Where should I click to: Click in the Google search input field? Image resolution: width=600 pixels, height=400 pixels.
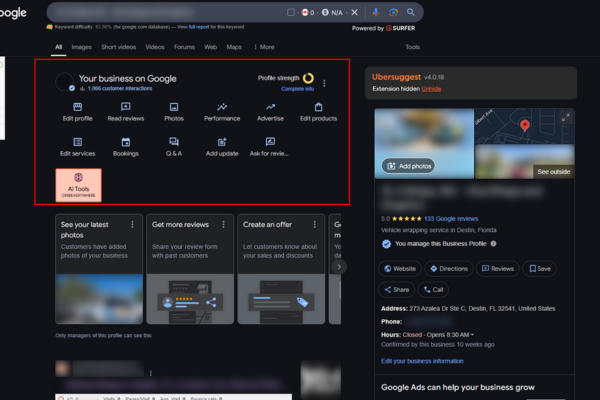click(168, 12)
